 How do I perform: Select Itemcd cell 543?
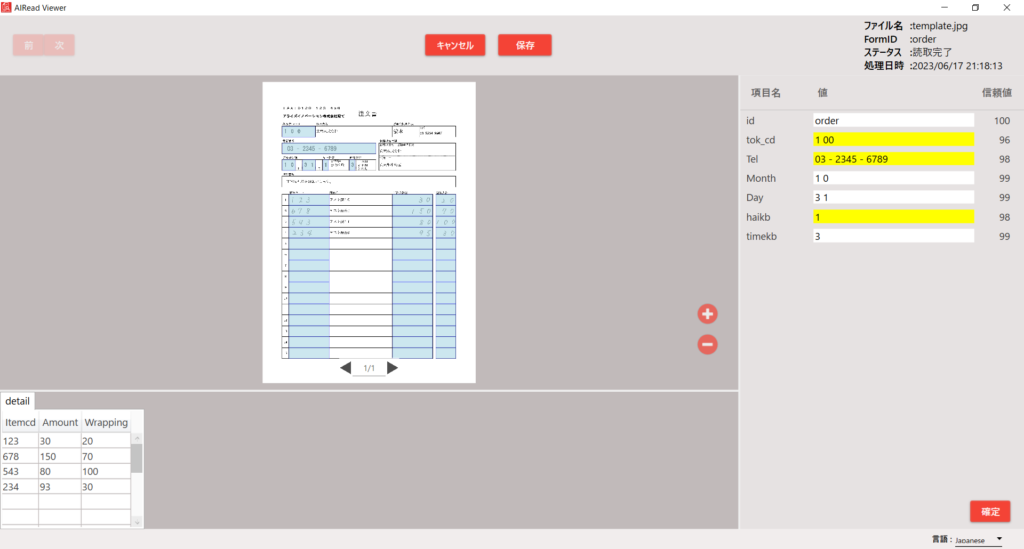point(20,471)
